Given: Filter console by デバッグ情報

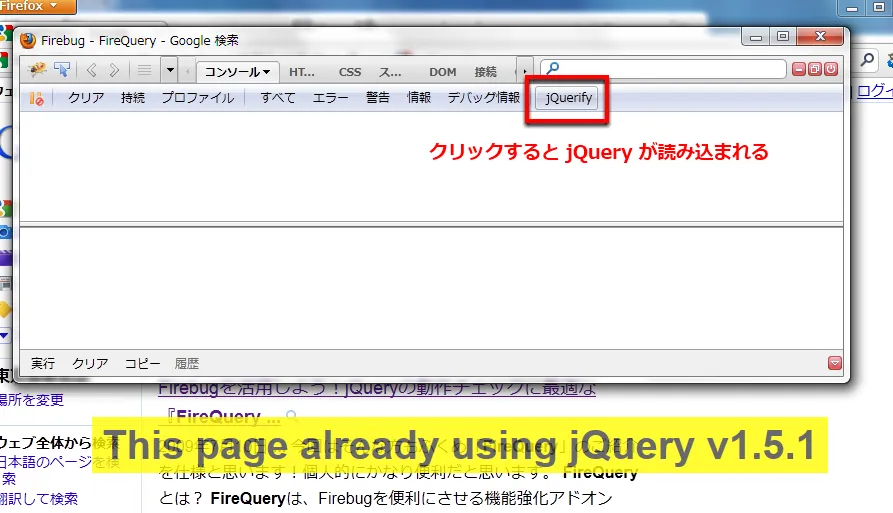Looking at the screenshot, I should coord(484,98).
